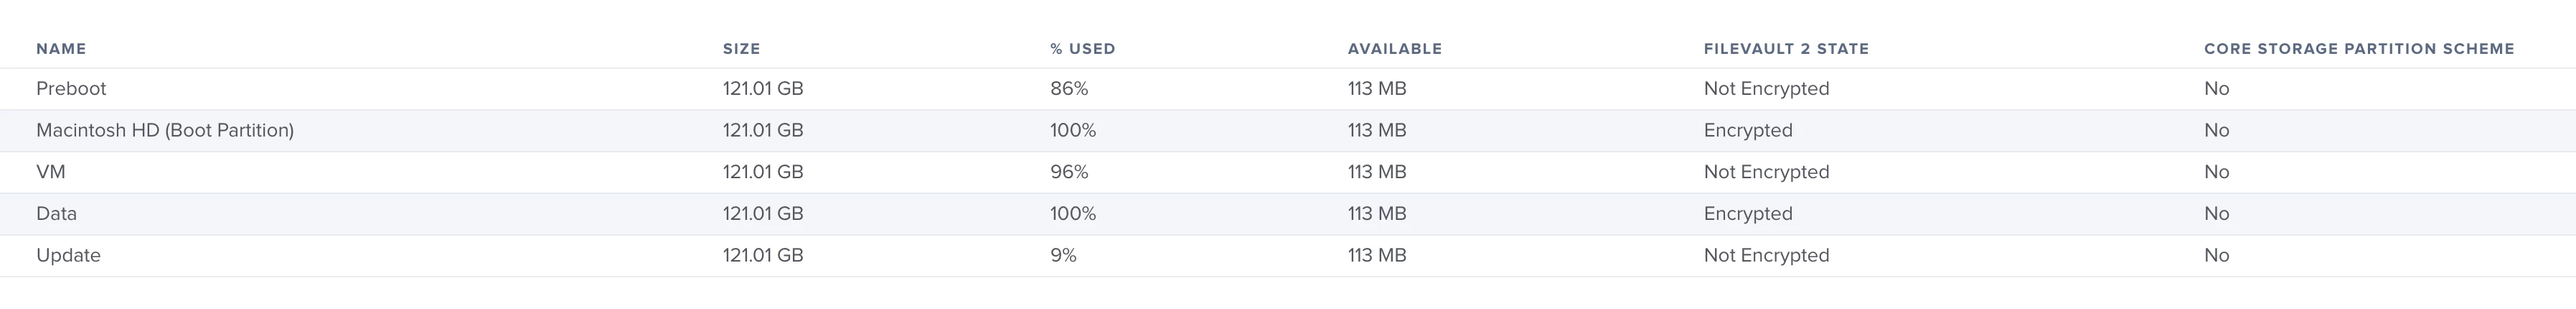Screen dimensions: 2576x309
Task: Click Encrypted state of Macintosh HD
Action: (1748, 131)
